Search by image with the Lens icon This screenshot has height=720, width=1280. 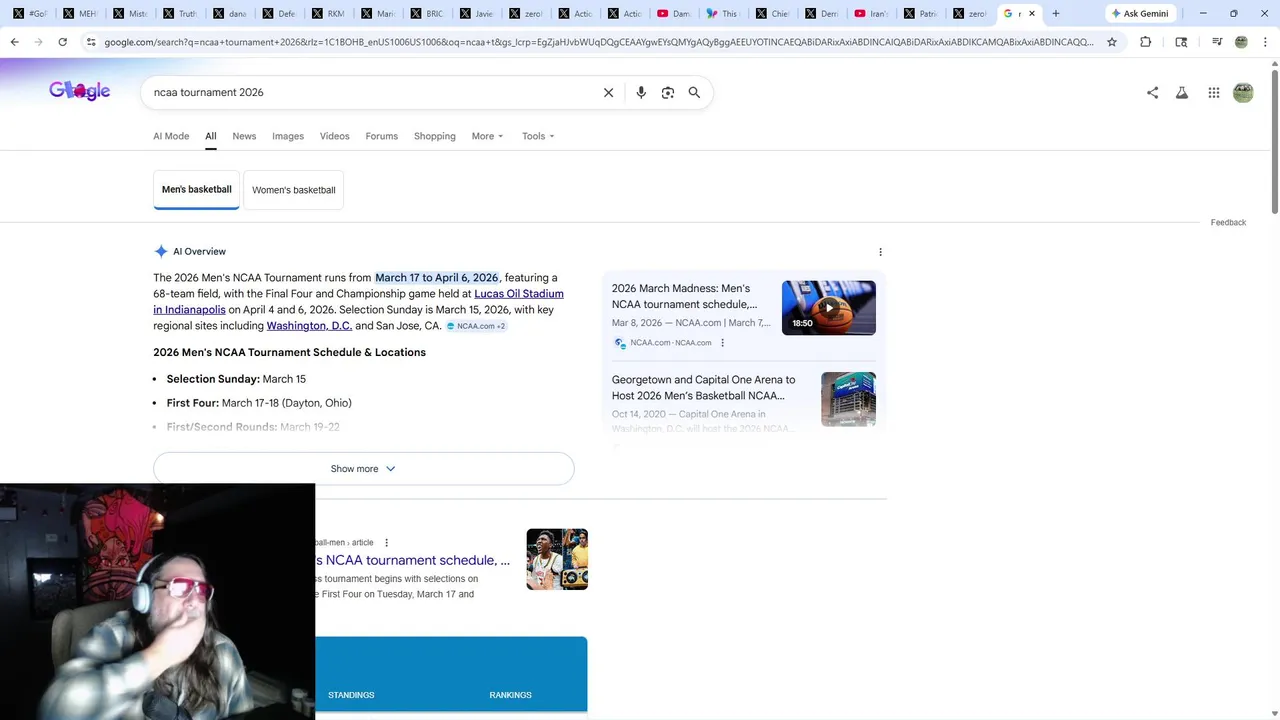pyautogui.click(x=668, y=92)
